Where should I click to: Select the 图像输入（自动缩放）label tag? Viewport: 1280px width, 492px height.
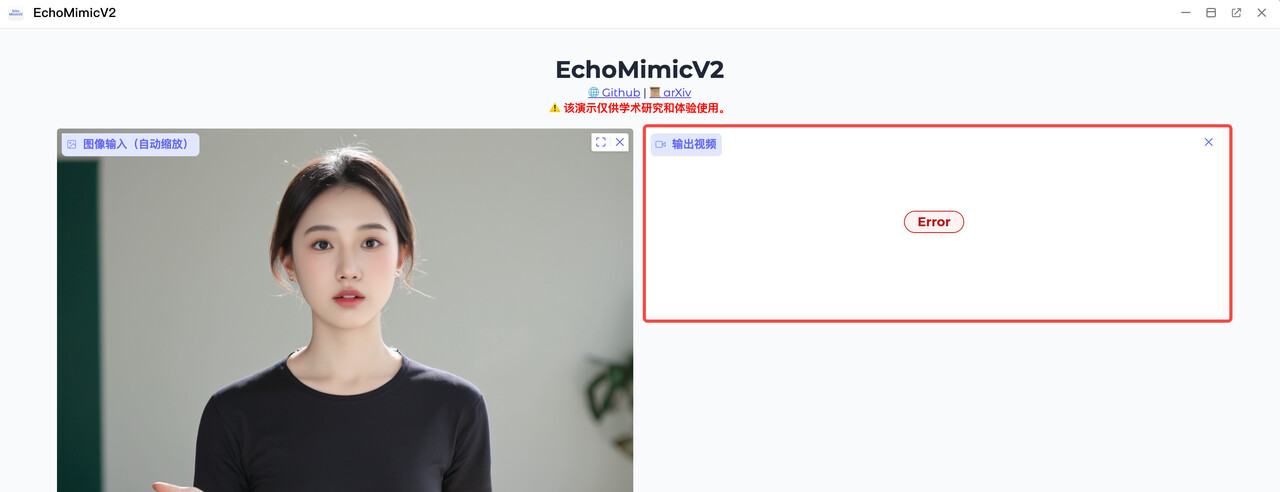coord(130,144)
